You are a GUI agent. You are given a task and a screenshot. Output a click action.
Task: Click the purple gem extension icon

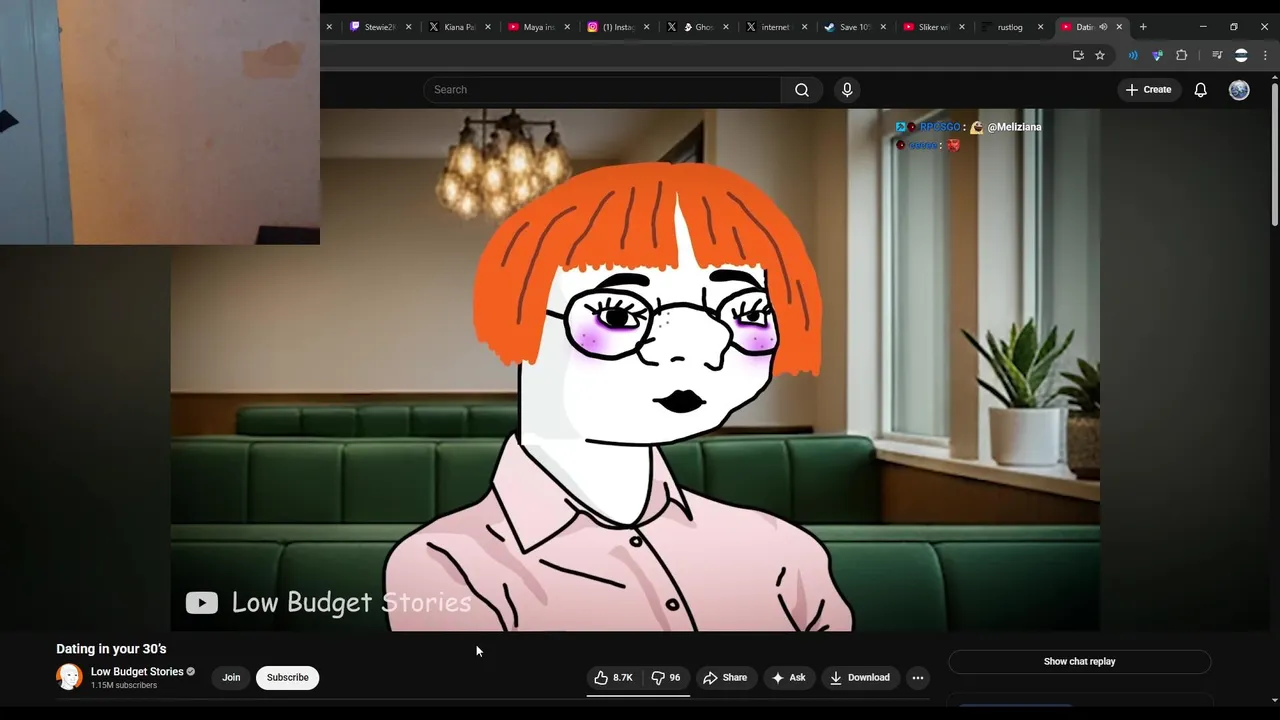[x=1157, y=55]
